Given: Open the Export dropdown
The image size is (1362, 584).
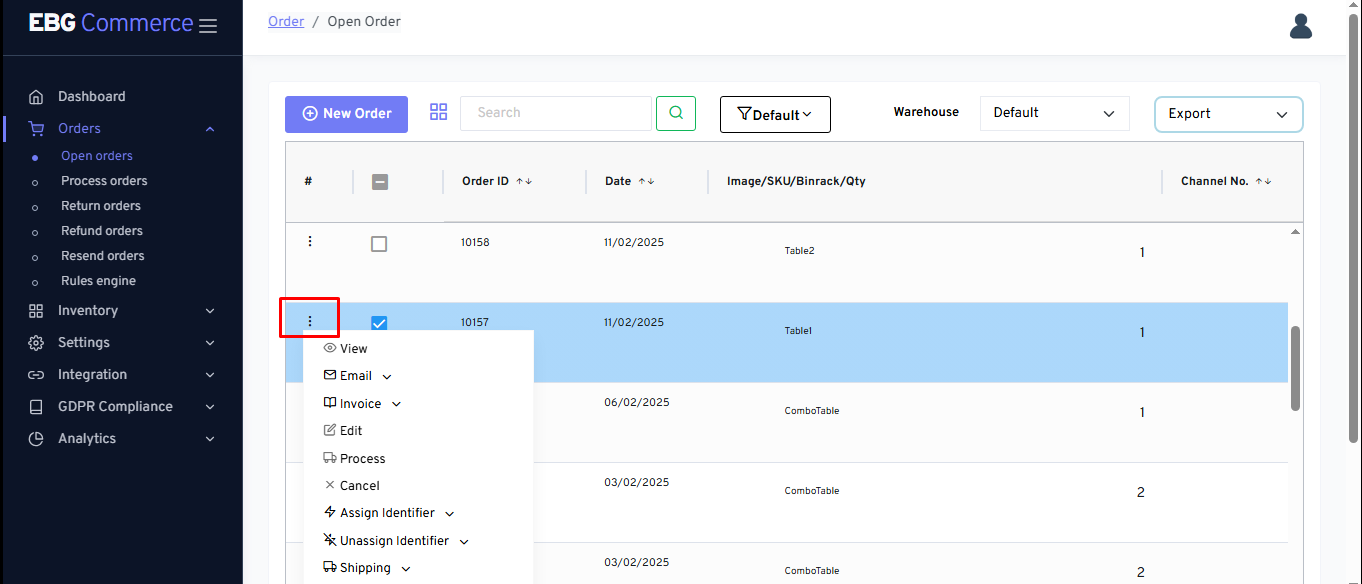Looking at the screenshot, I should [x=1228, y=114].
